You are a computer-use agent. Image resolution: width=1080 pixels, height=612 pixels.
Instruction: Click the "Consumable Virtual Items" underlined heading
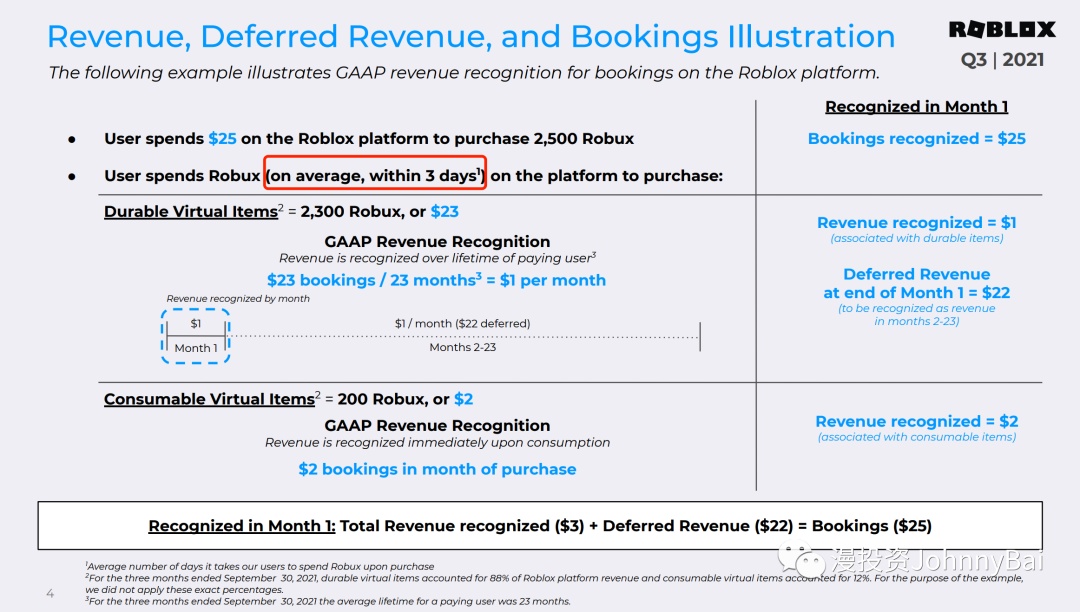(x=209, y=399)
